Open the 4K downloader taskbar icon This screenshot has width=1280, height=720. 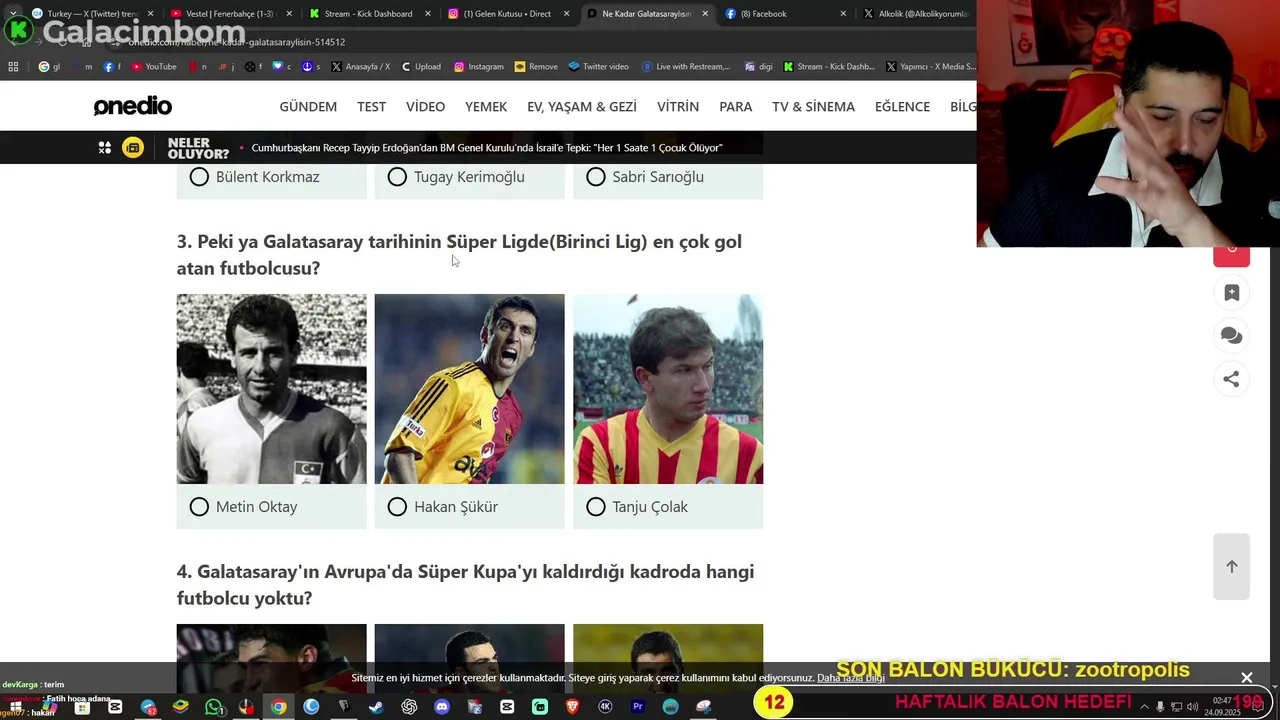[x=605, y=707]
